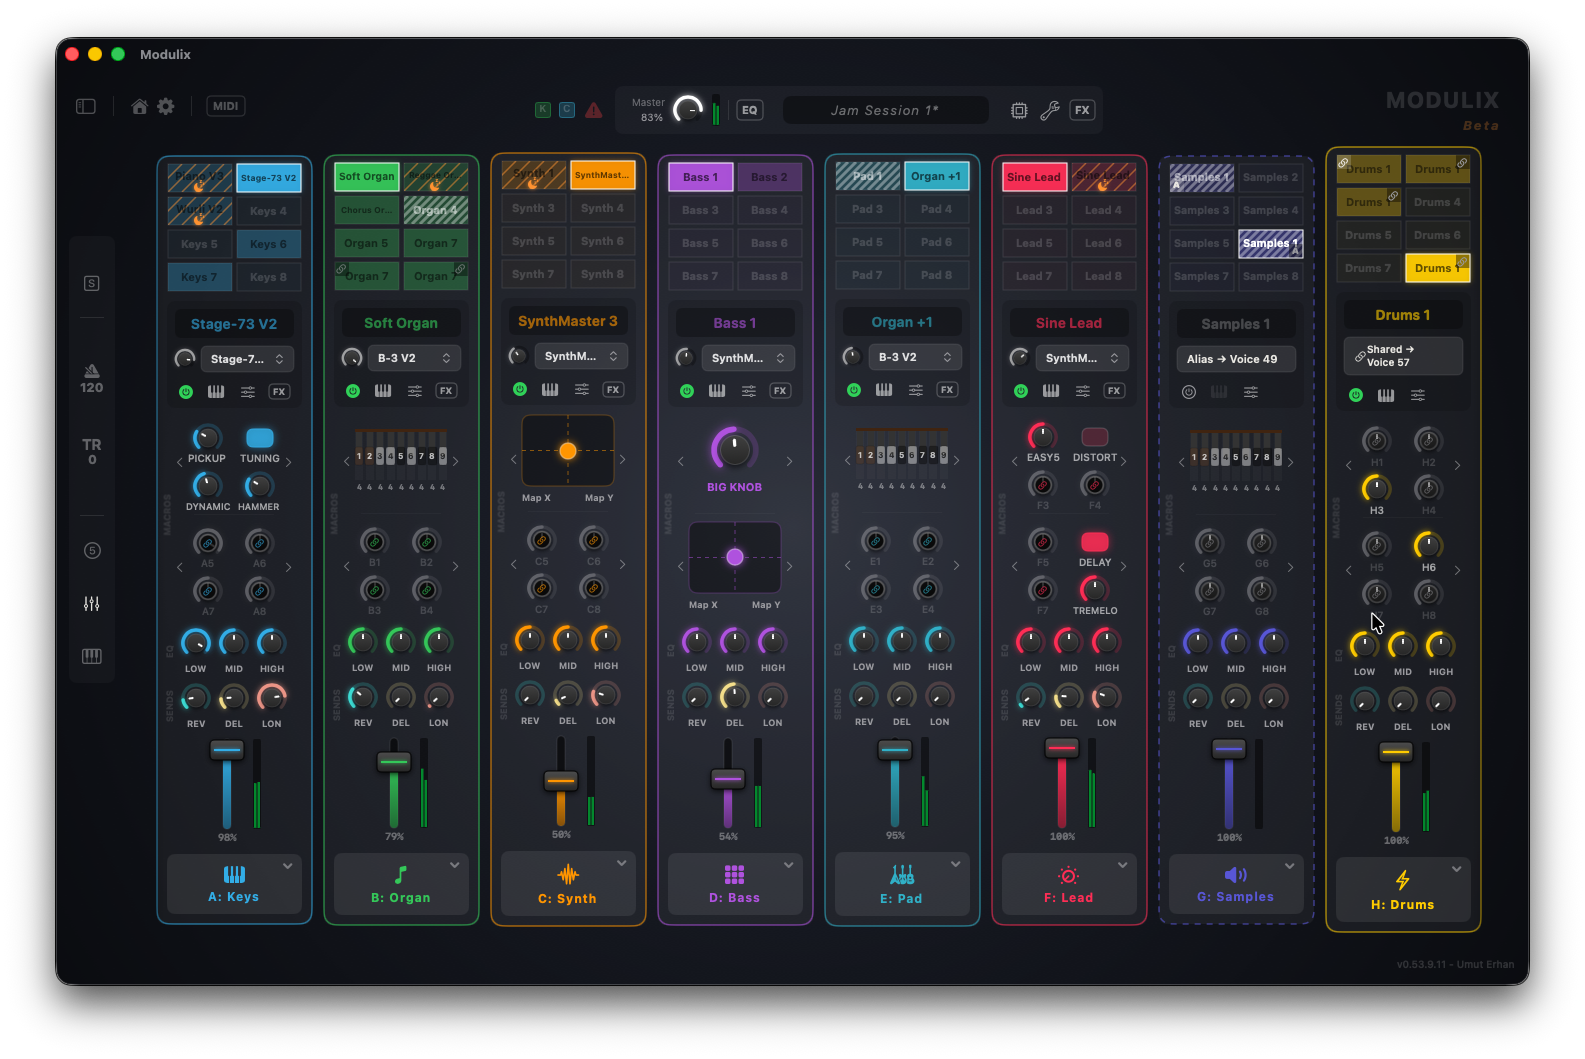Open mixer settings icon in Sine Lead channel
This screenshot has height=1059, width=1585.
pyautogui.click(x=1083, y=391)
